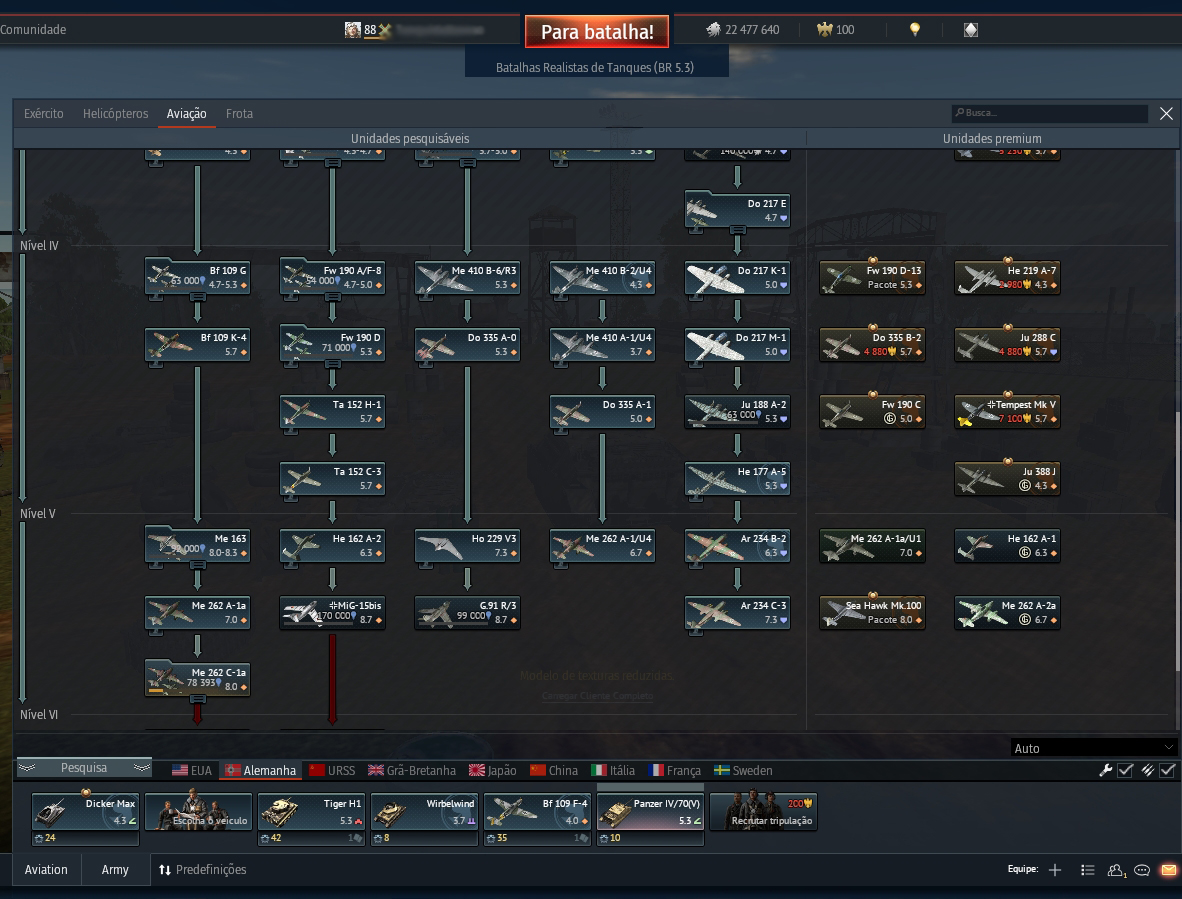Select the Sweden flag nation
The height and width of the screenshot is (899, 1182).
coord(743,770)
